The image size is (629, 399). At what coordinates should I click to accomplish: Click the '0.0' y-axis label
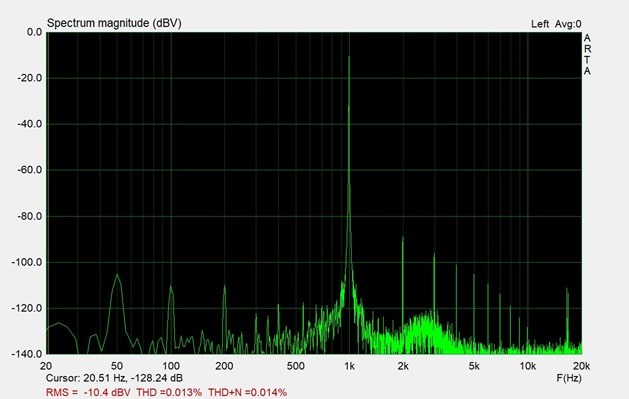click(x=34, y=32)
